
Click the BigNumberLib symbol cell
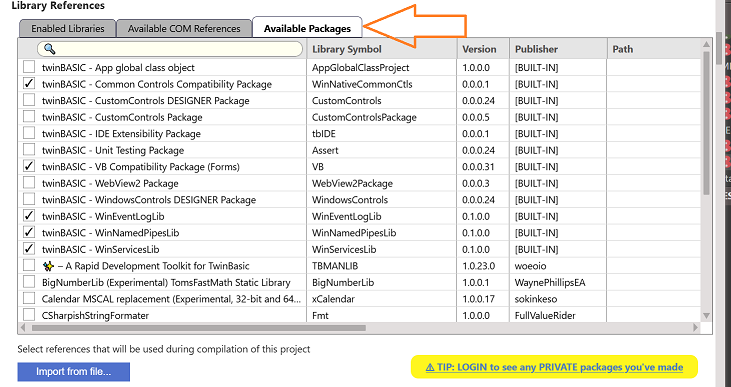pos(382,282)
